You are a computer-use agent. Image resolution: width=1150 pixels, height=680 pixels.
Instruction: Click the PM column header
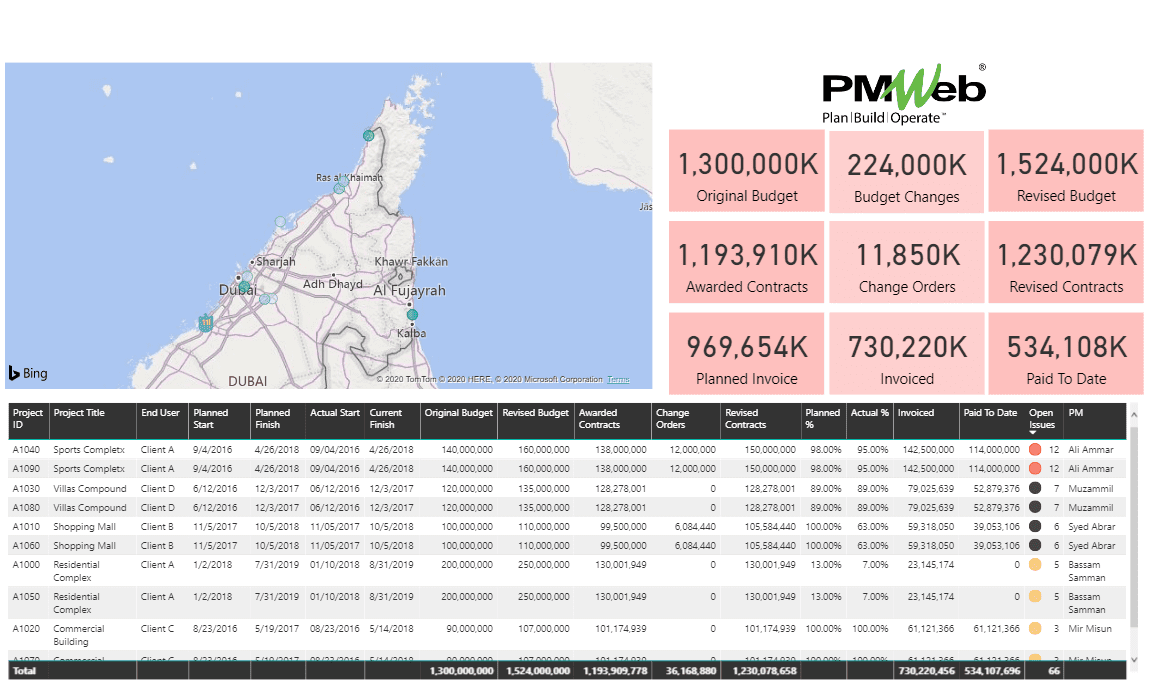tap(1075, 412)
